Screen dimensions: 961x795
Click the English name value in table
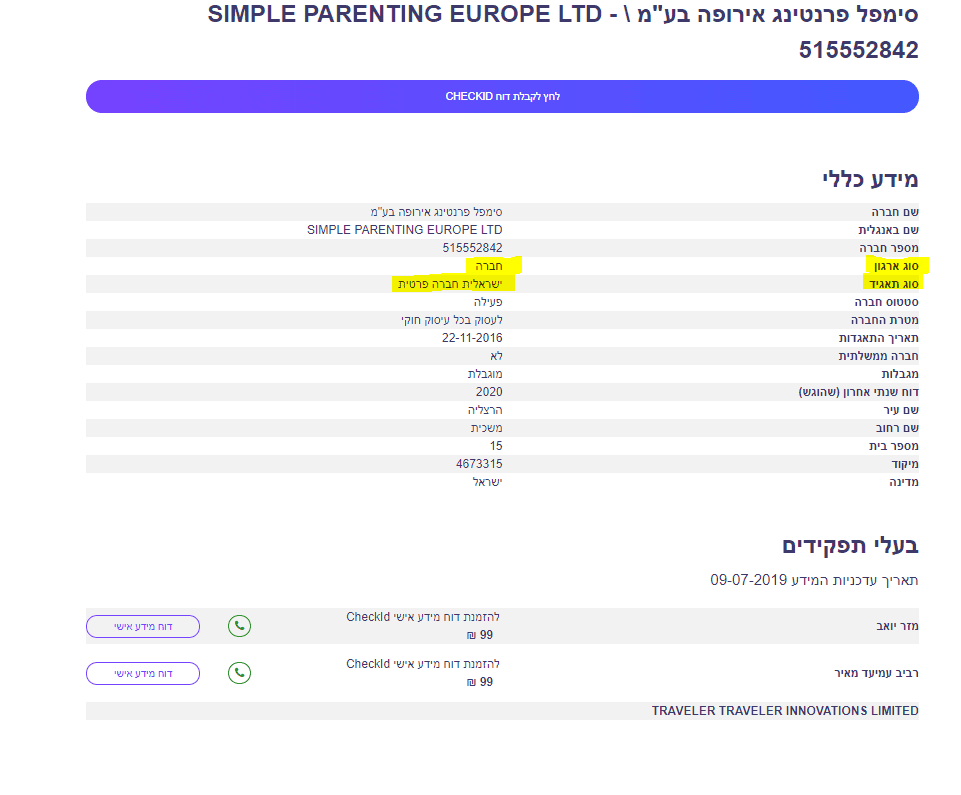404,230
